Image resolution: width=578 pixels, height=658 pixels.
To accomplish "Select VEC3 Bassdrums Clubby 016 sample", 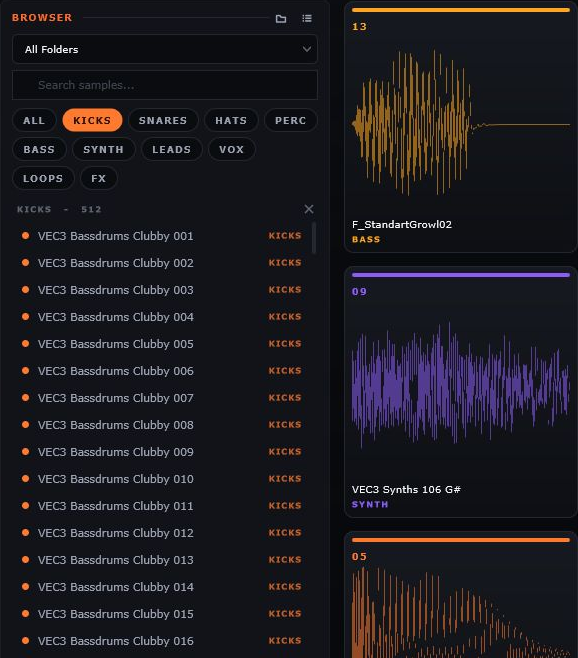I will tap(162, 641).
